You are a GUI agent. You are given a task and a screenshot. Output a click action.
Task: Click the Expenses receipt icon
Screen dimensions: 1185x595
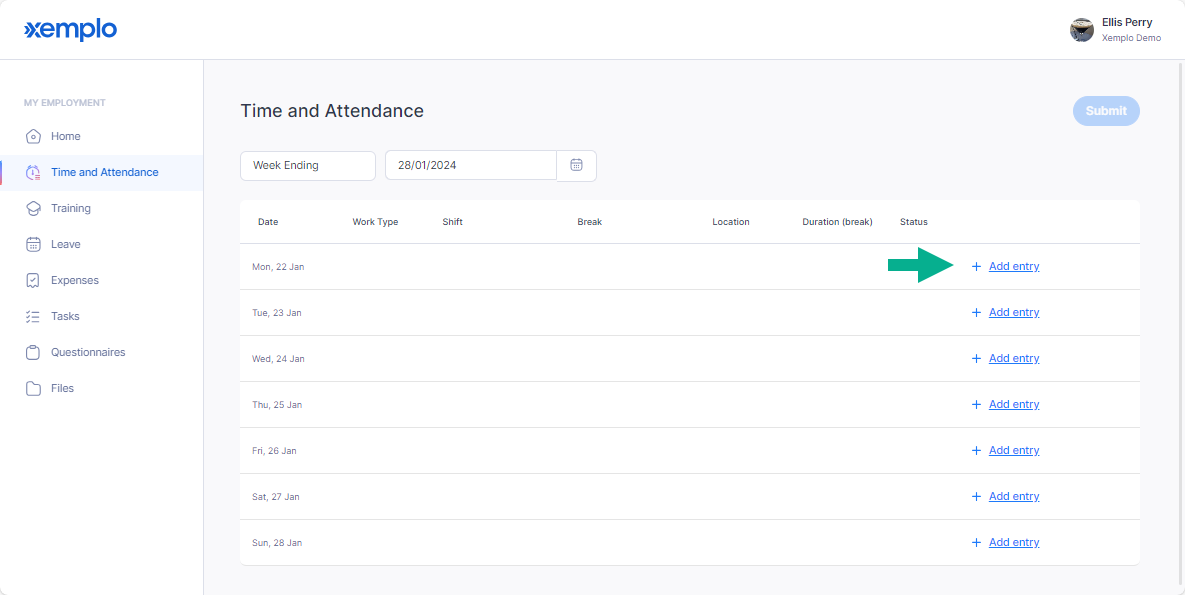33,280
